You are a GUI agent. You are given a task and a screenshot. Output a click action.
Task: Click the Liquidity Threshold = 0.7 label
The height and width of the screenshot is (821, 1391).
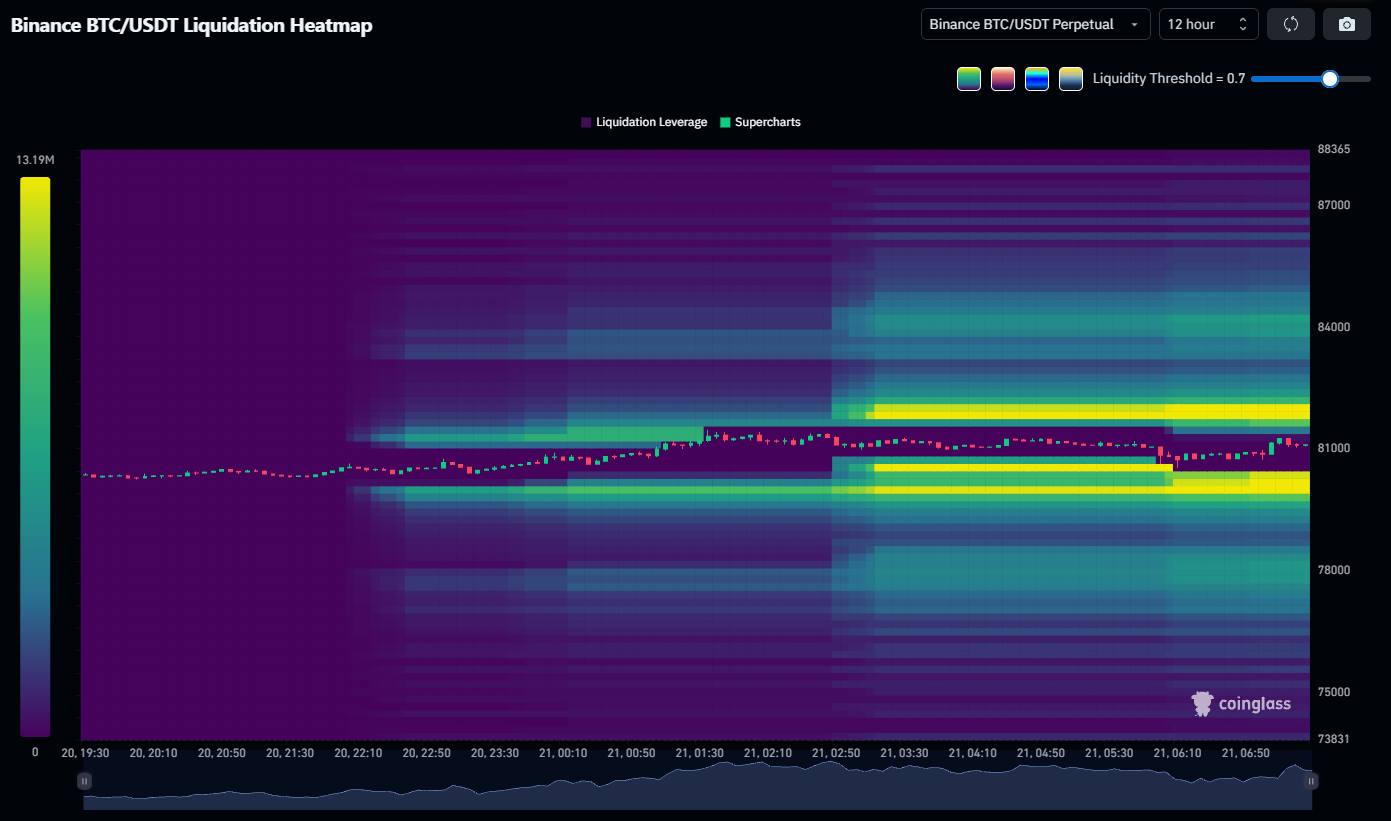pyautogui.click(x=1169, y=79)
